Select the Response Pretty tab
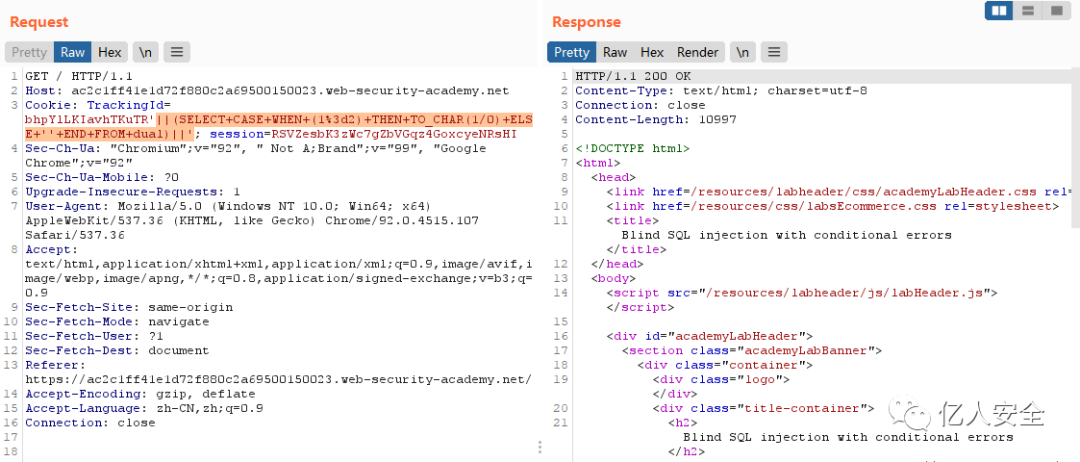This screenshot has height=462, width=1080. pyautogui.click(x=572, y=52)
